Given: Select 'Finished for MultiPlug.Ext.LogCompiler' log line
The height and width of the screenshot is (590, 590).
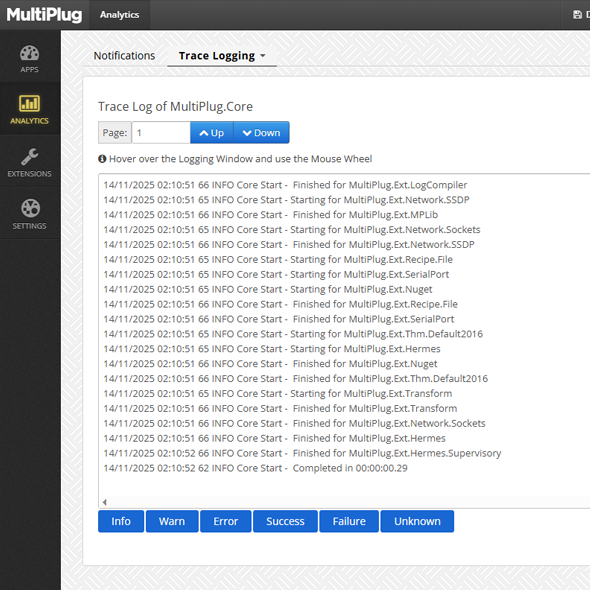Looking at the screenshot, I should coord(285,185).
